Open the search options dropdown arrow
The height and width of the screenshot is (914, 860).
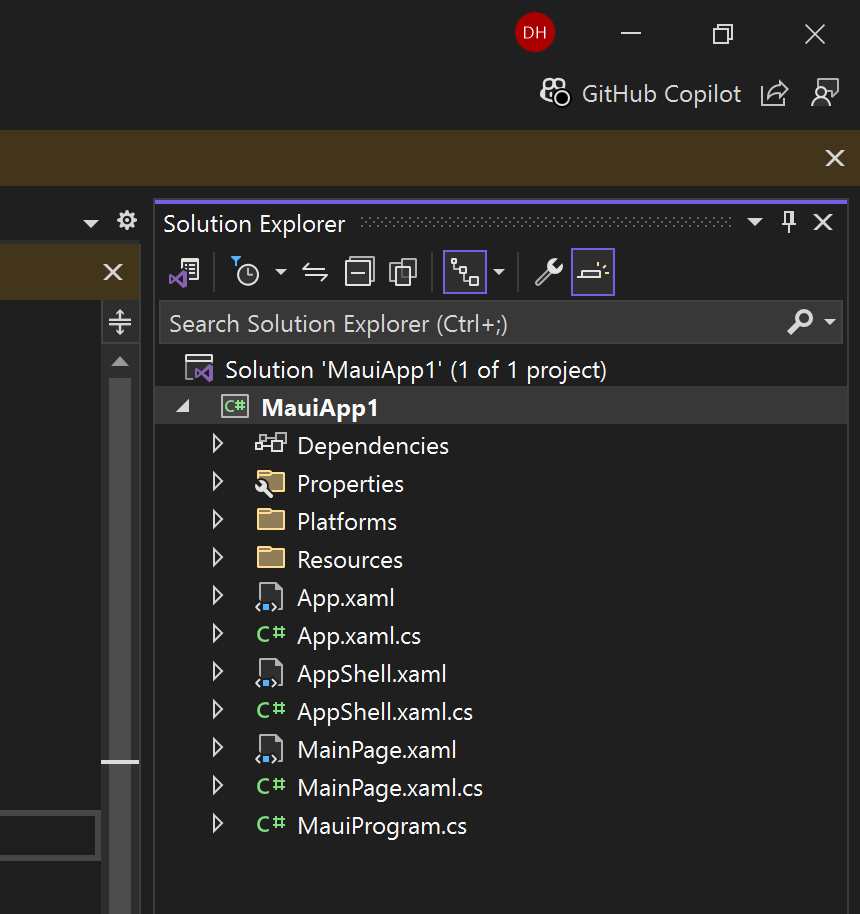tap(830, 323)
